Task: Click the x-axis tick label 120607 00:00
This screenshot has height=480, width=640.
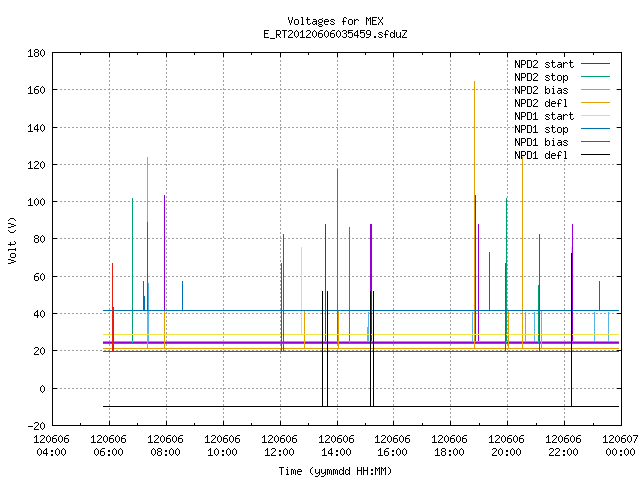Action: pyautogui.click(x=620, y=446)
